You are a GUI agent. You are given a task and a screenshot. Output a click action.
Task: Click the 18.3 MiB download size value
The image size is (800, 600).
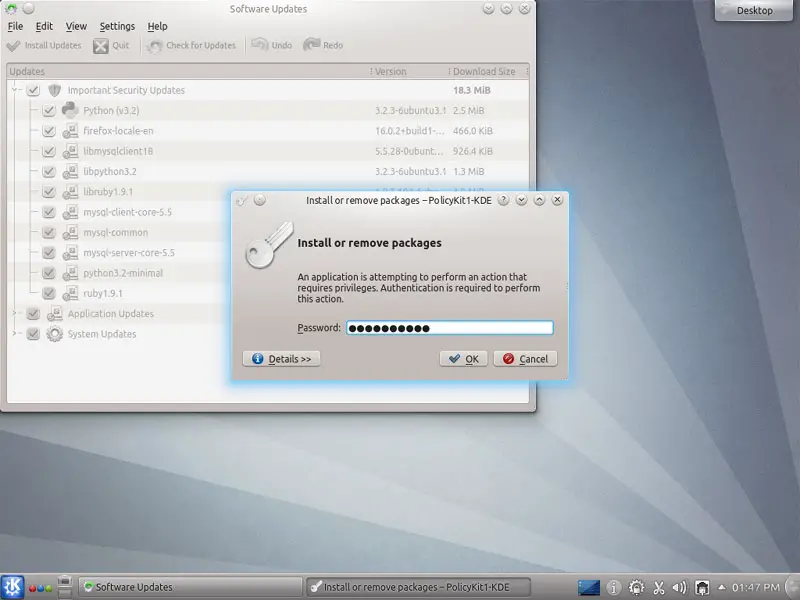tap(471, 90)
